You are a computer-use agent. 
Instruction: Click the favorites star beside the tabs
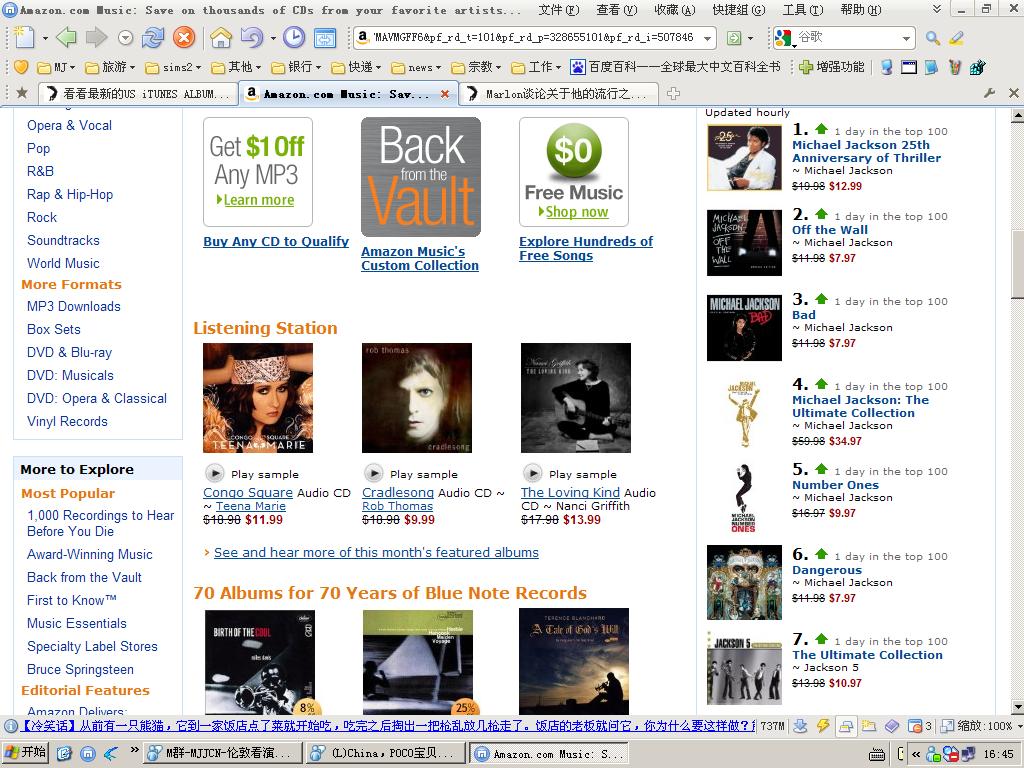pos(22,93)
